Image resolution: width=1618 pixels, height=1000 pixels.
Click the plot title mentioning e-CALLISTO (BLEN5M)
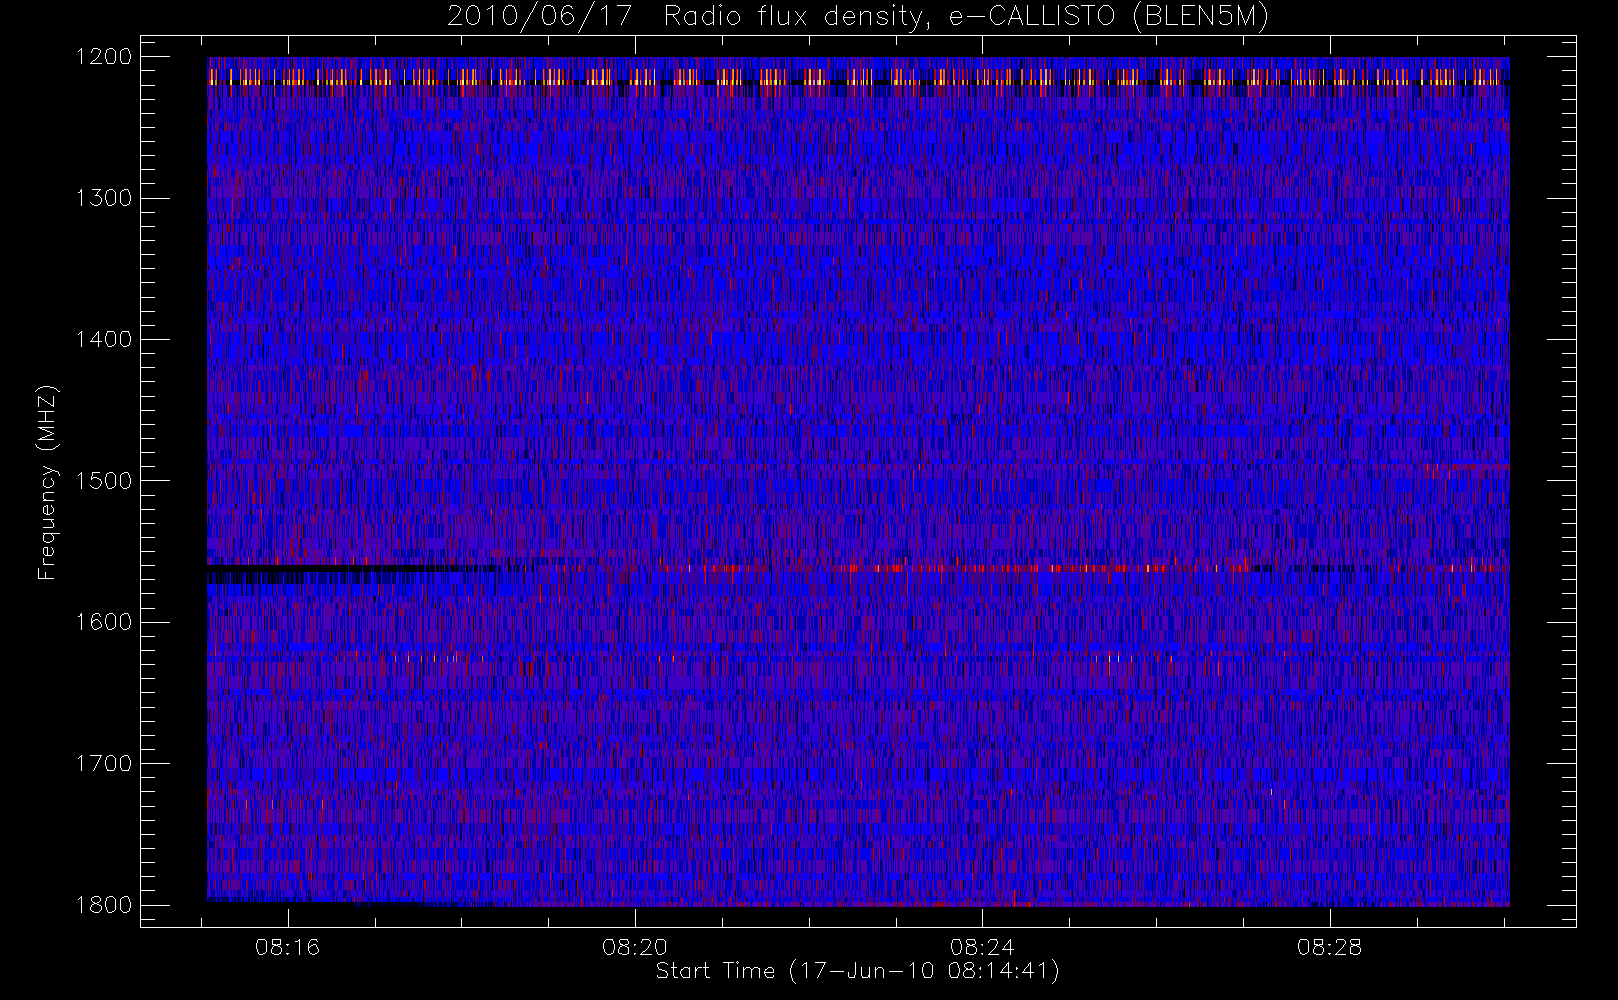858,17
